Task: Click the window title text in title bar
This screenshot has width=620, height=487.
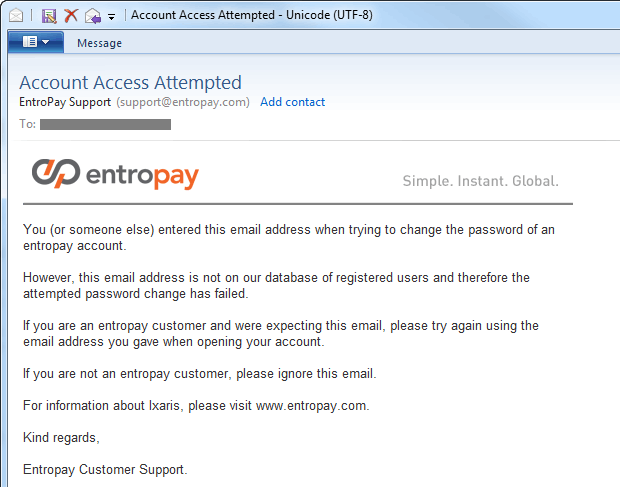Action: (251, 15)
